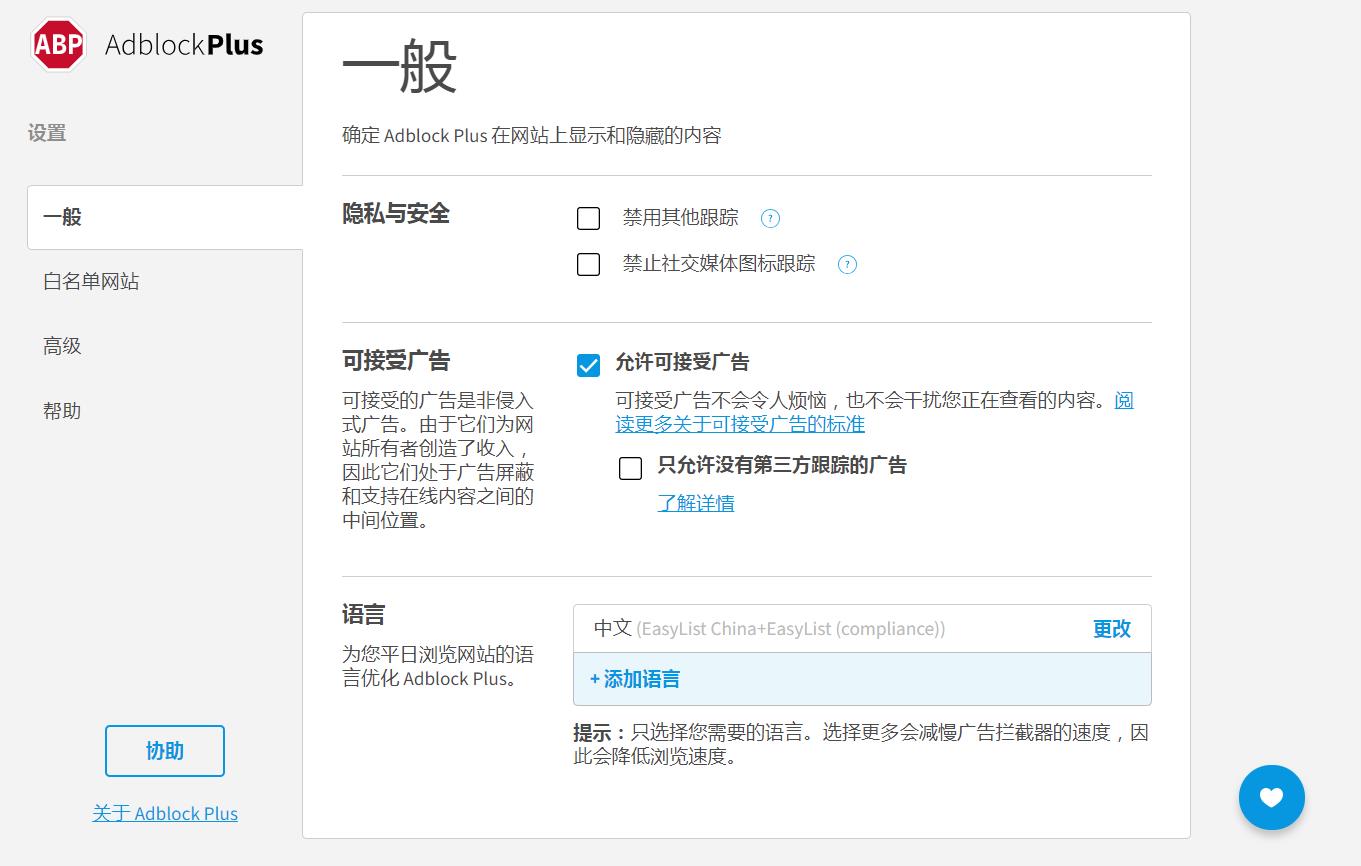Open help tooltip next to 禁止社交媒体图标跟踪
1361x866 pixels.
click(847, 264)
